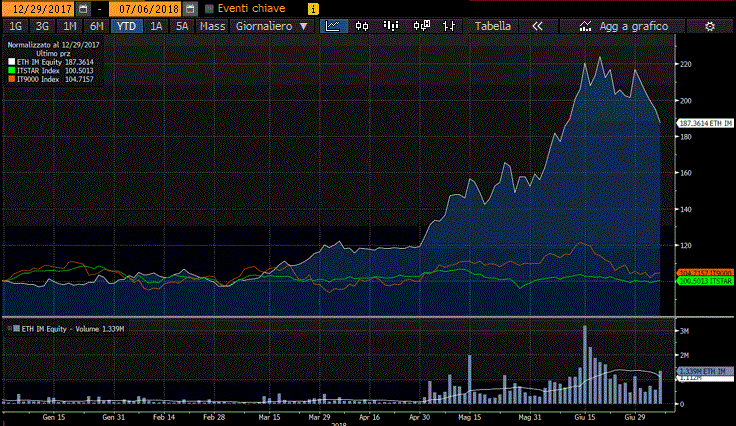Select the line chart type icon
Image resolution: width=736 pixels, height=426 pixels.
pos(334,26)
